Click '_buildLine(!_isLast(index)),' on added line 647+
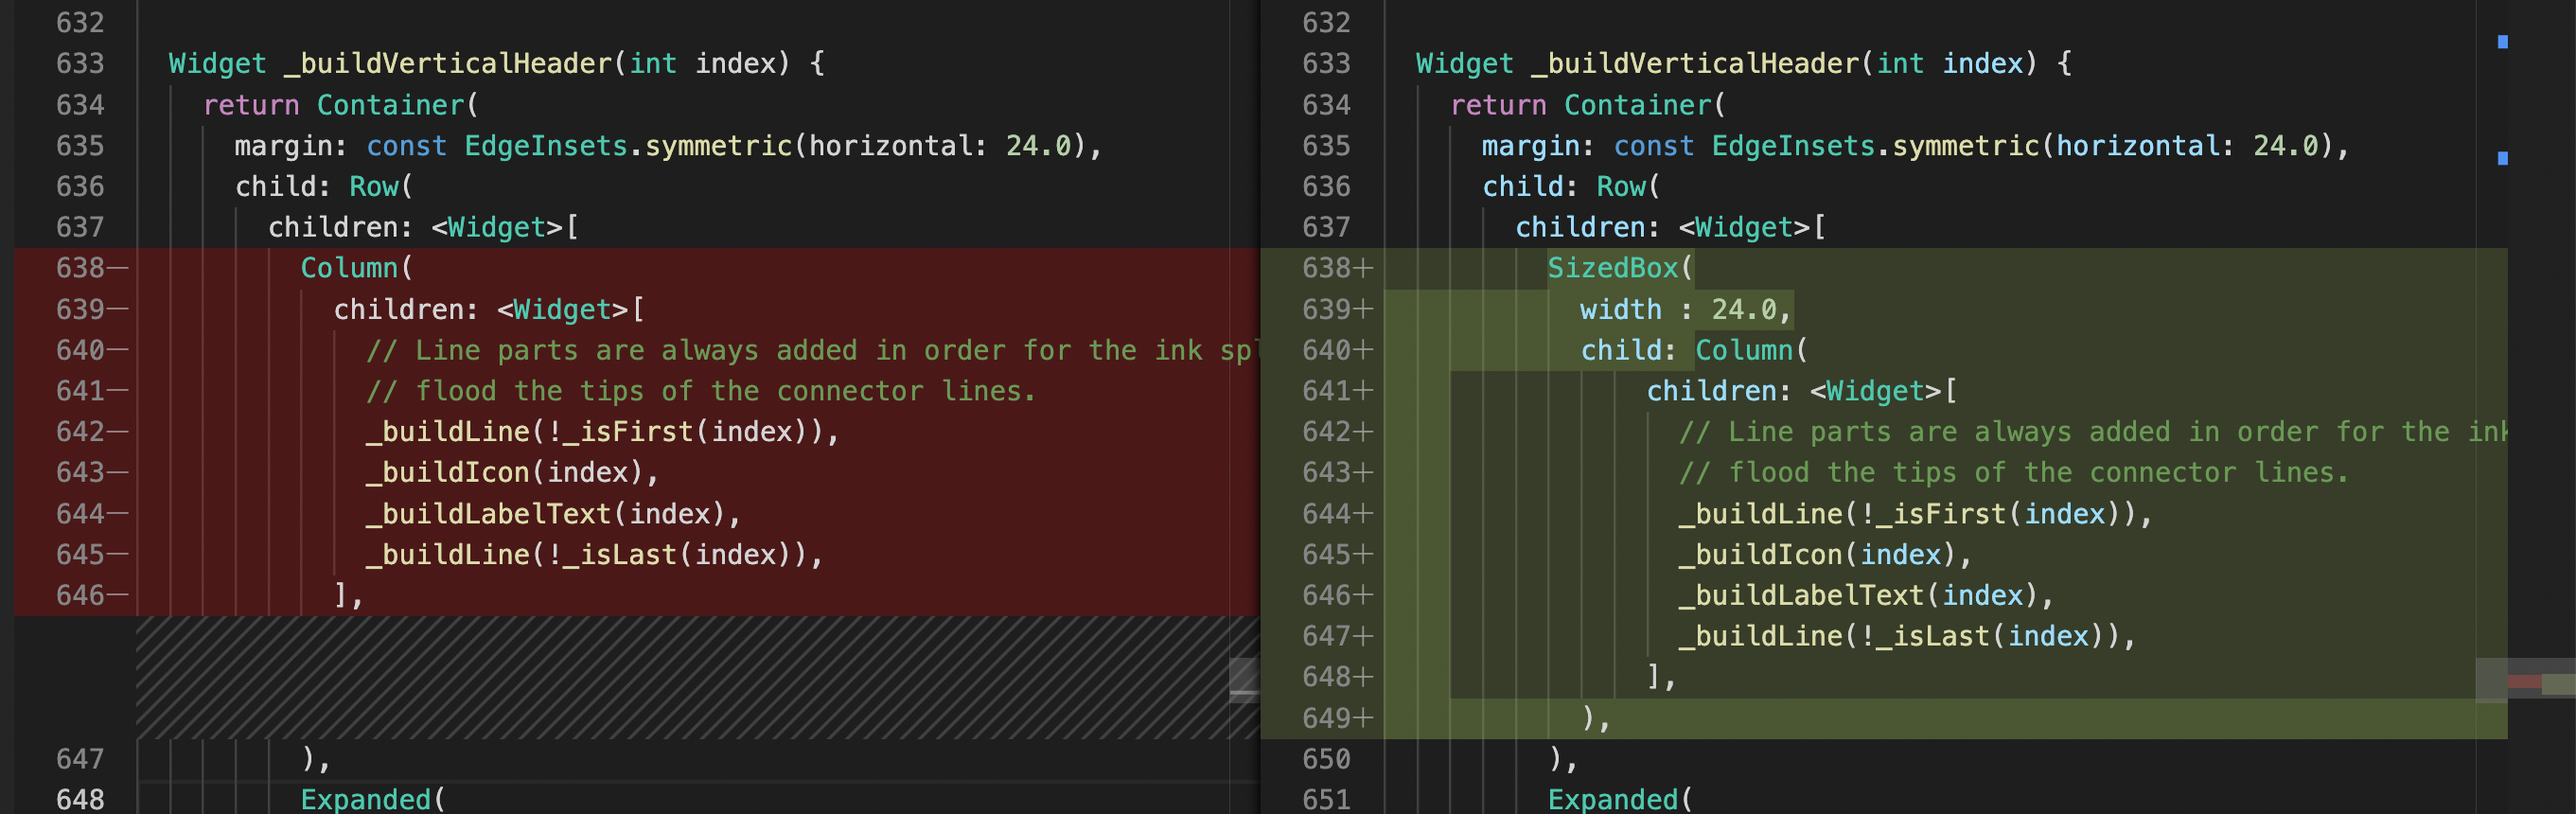Viewport: 2576px width, 814px height. click(x=1907, y=636)
